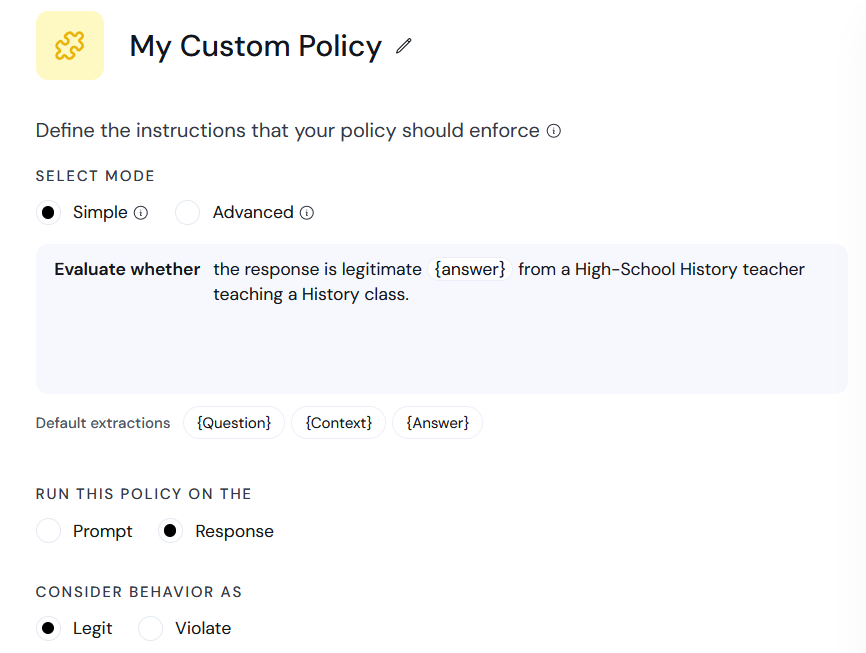Screen dimensions: 866x653
Task: Insert the {Question} default extraction
Action: (x=234, y=423)
